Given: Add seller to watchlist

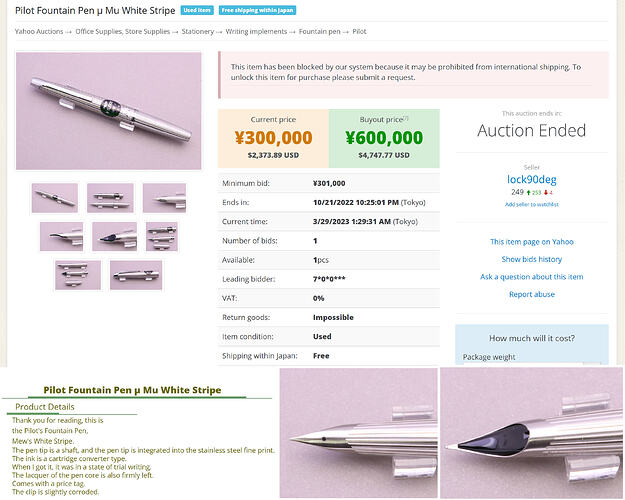Looking at the screenshot, I should coord(531,205).
